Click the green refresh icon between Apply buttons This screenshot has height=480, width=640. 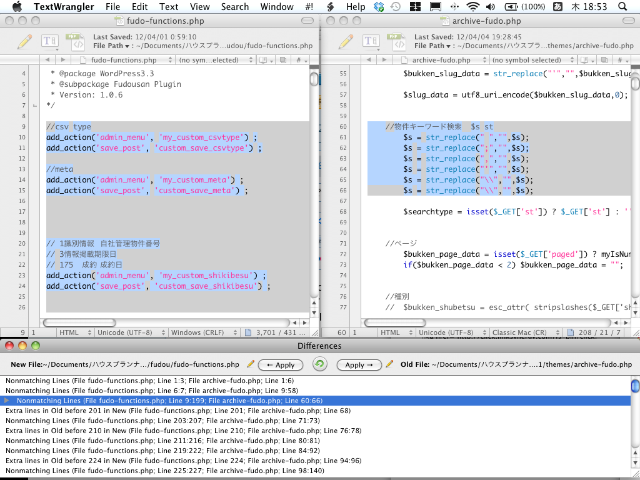pyautogui.click(x=319, y=365)
